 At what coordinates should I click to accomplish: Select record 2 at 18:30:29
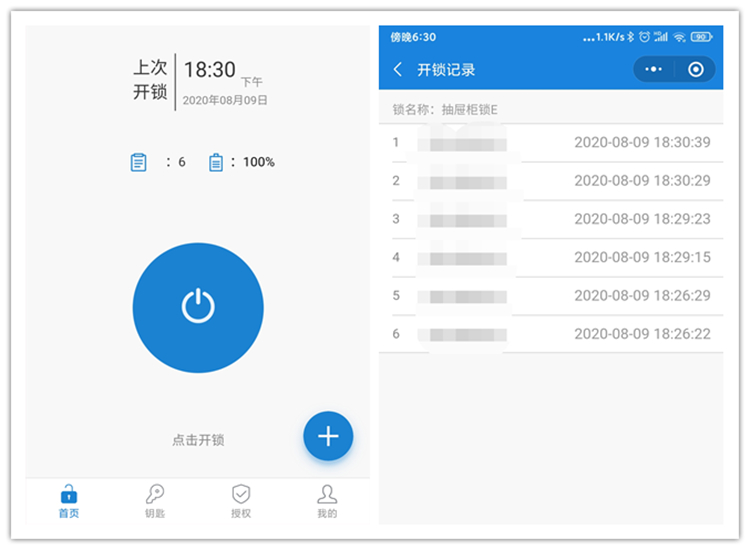(x=551, y=181)
